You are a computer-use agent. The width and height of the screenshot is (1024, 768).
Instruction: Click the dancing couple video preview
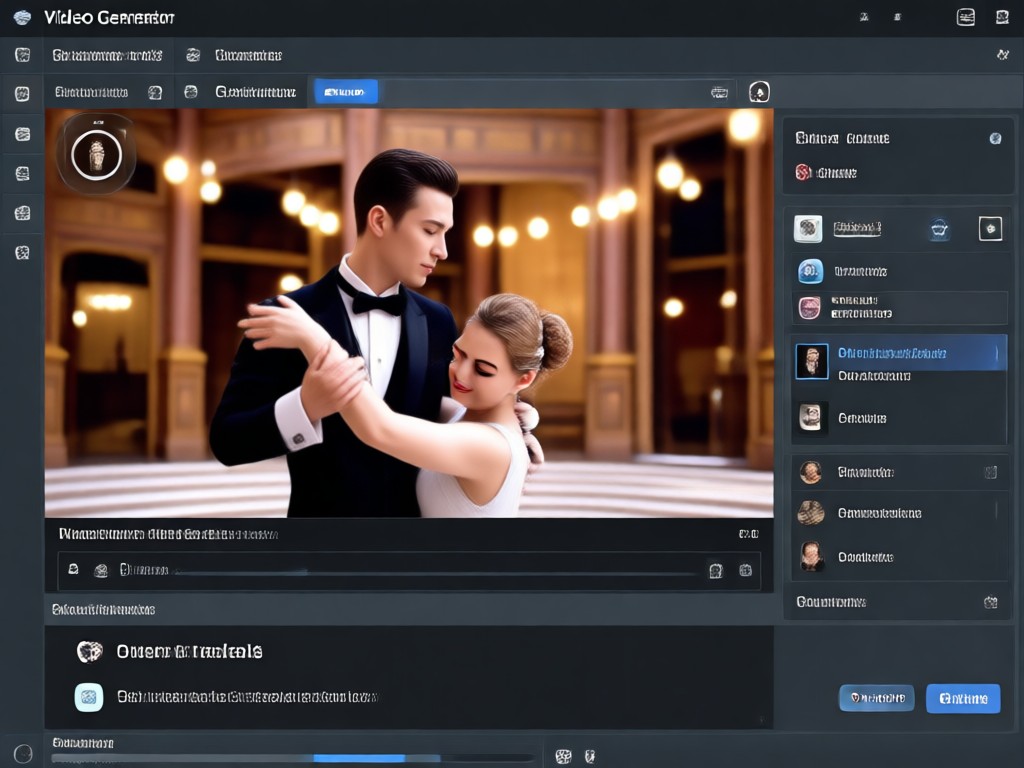[409, 313]
